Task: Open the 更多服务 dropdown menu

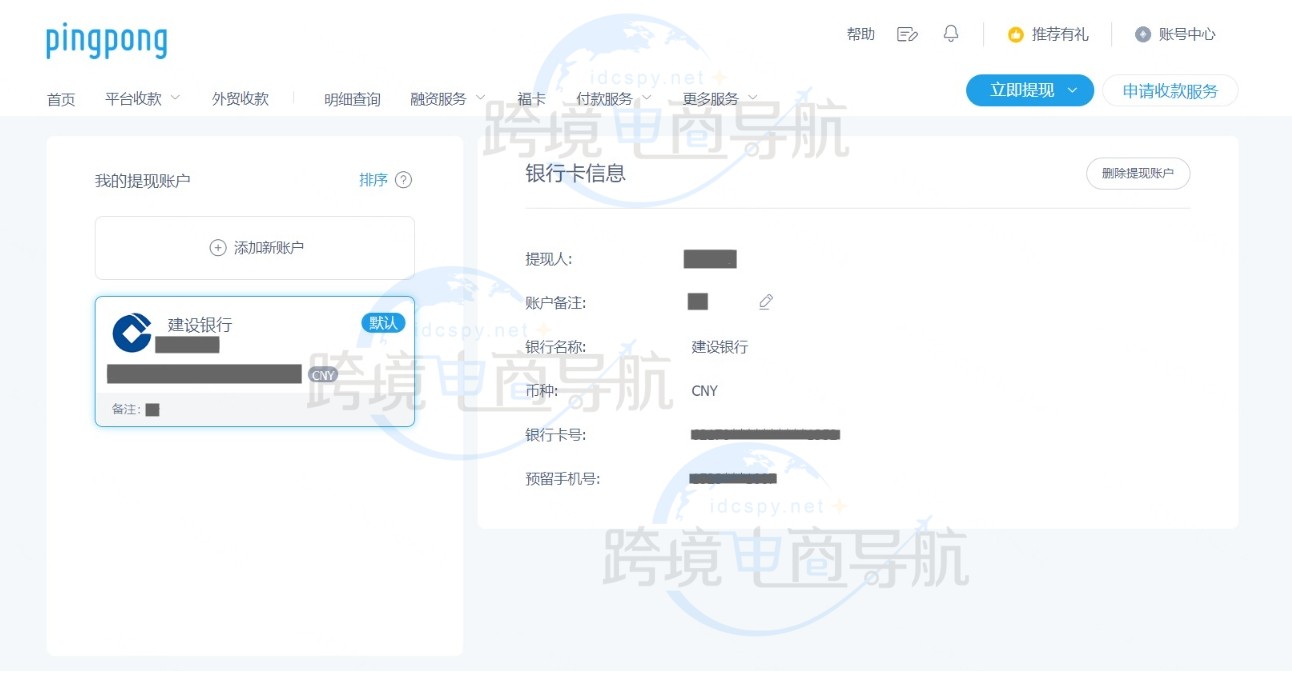Action: [712, 98]
